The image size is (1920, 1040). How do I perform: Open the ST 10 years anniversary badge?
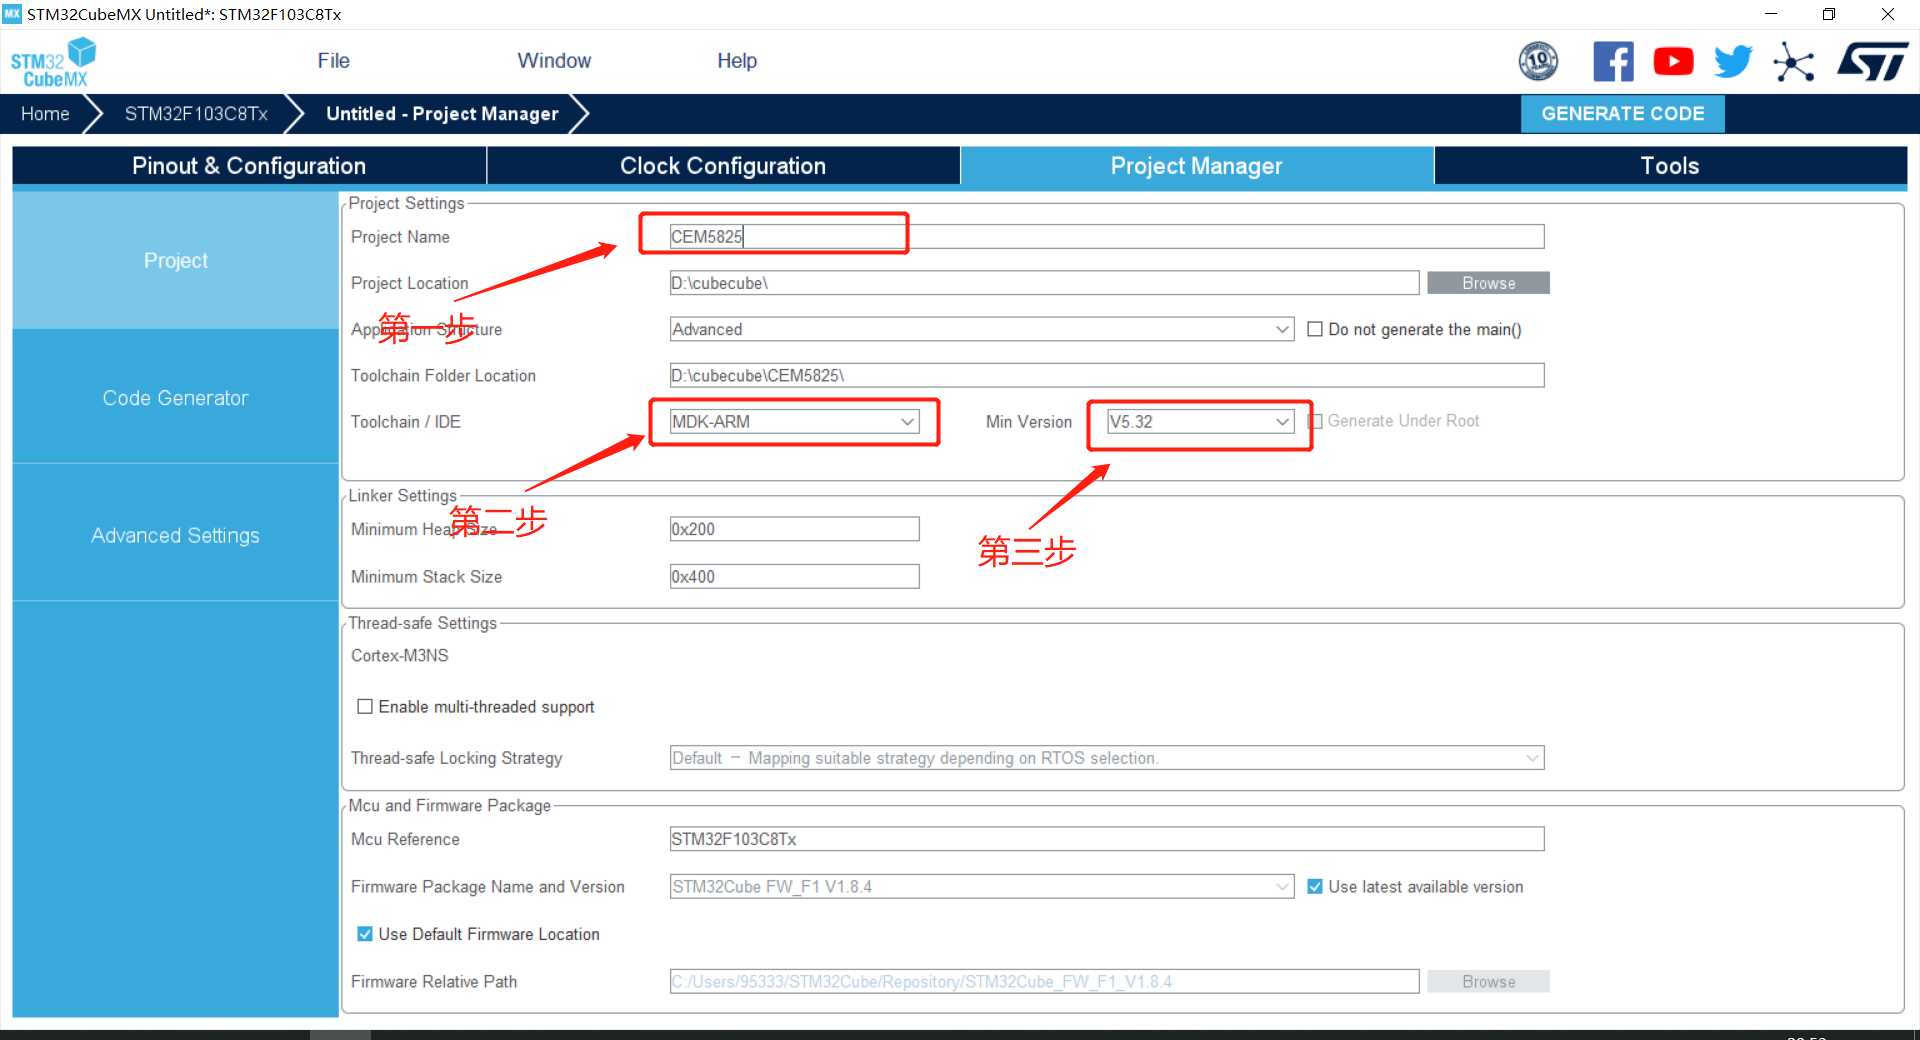(x=1538, y=62)
